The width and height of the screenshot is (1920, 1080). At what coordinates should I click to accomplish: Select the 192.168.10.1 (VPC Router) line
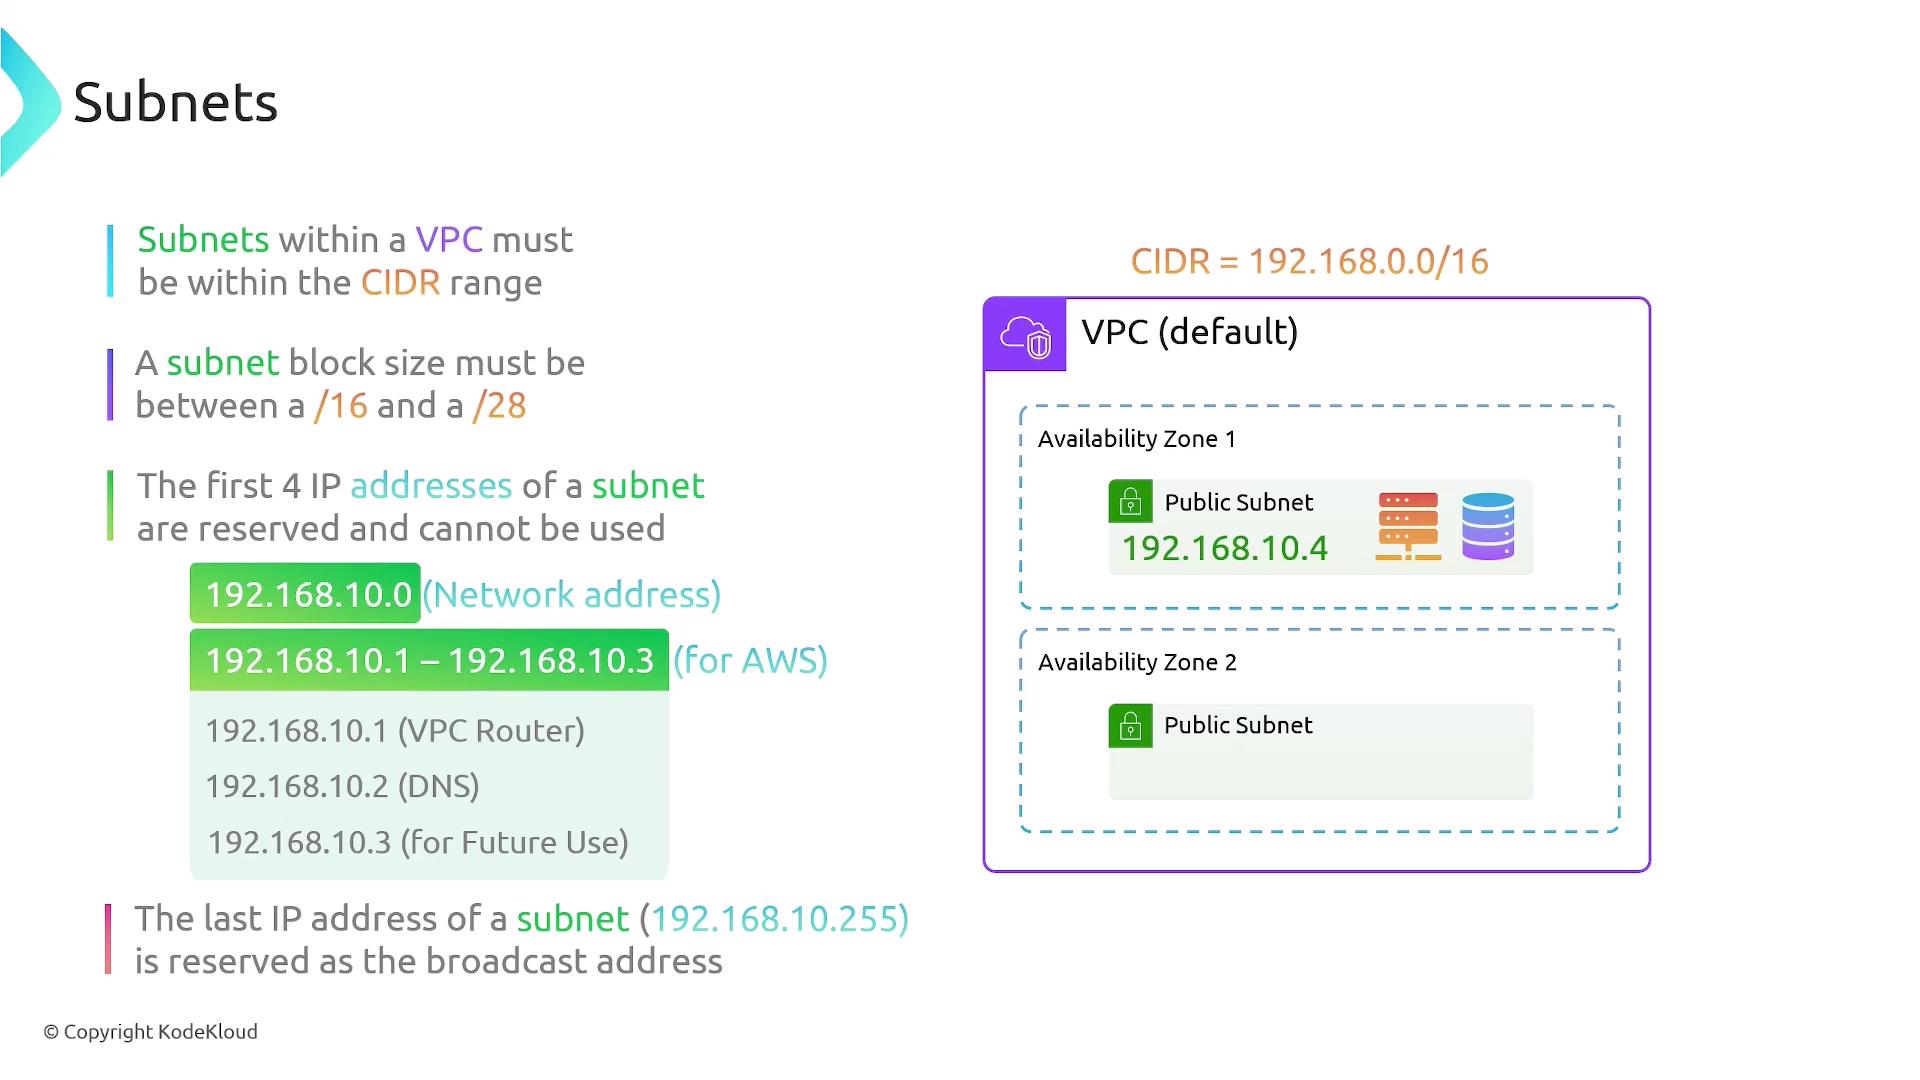(395, 731)
